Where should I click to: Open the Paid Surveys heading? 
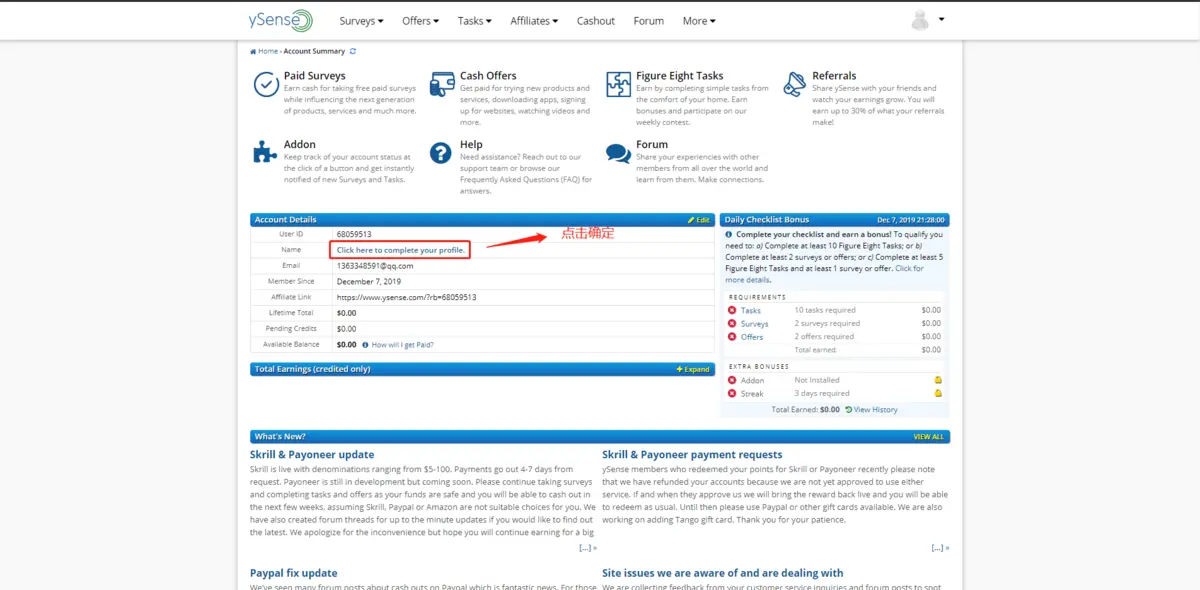(314, 76)
